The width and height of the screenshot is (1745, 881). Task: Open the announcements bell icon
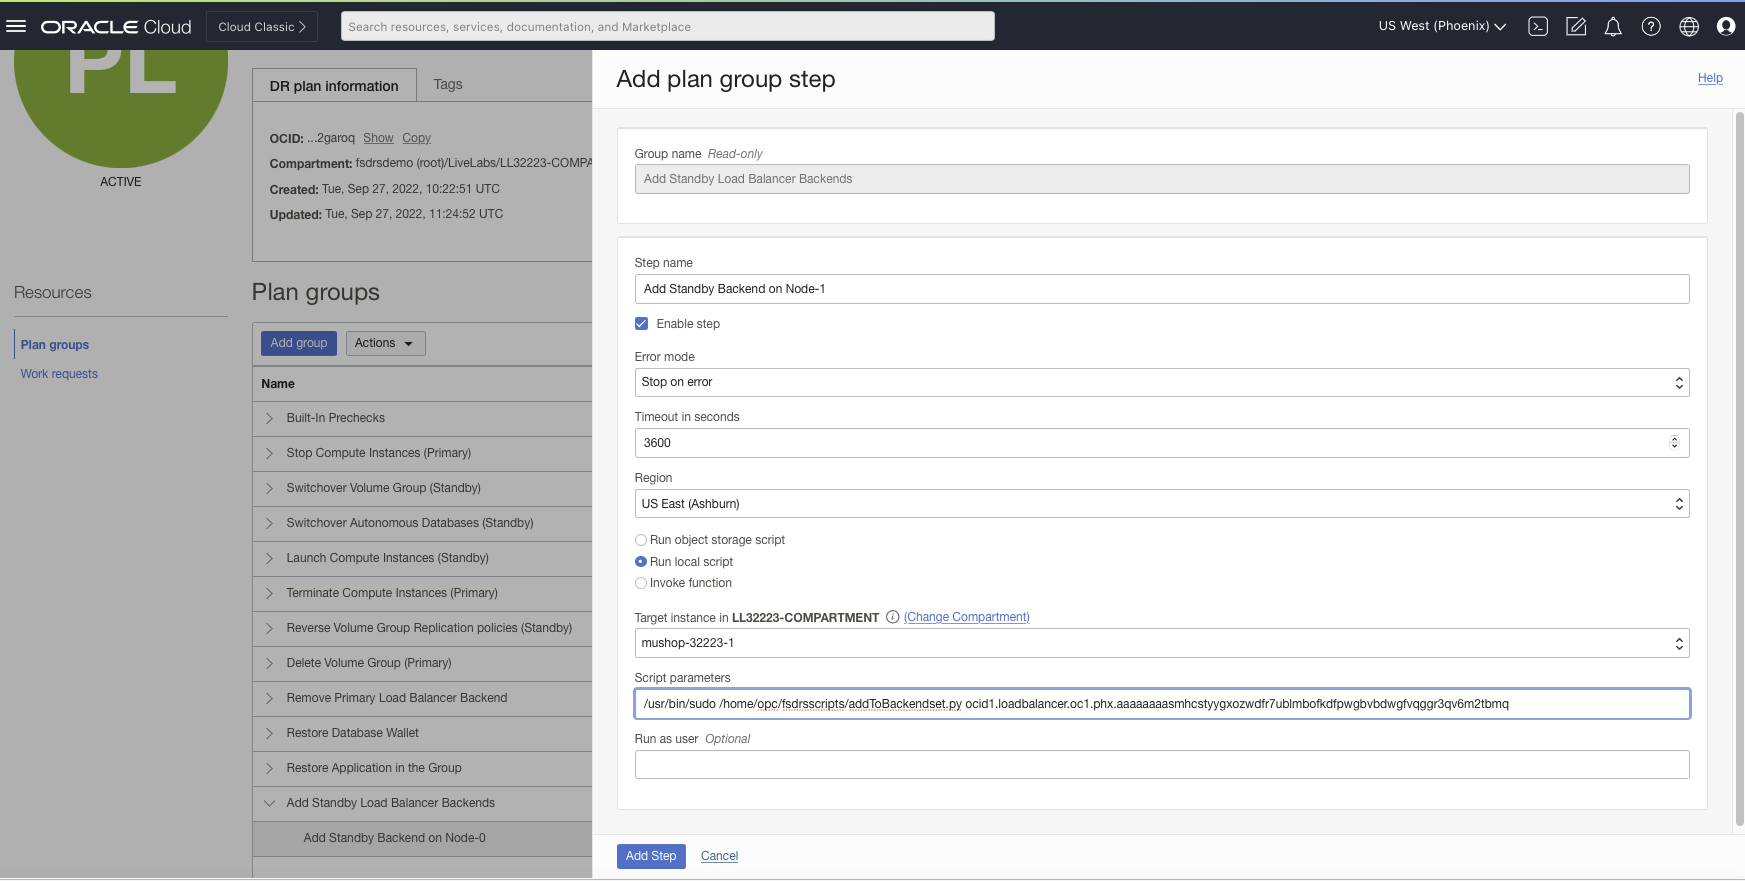[x=1613, y=27]
